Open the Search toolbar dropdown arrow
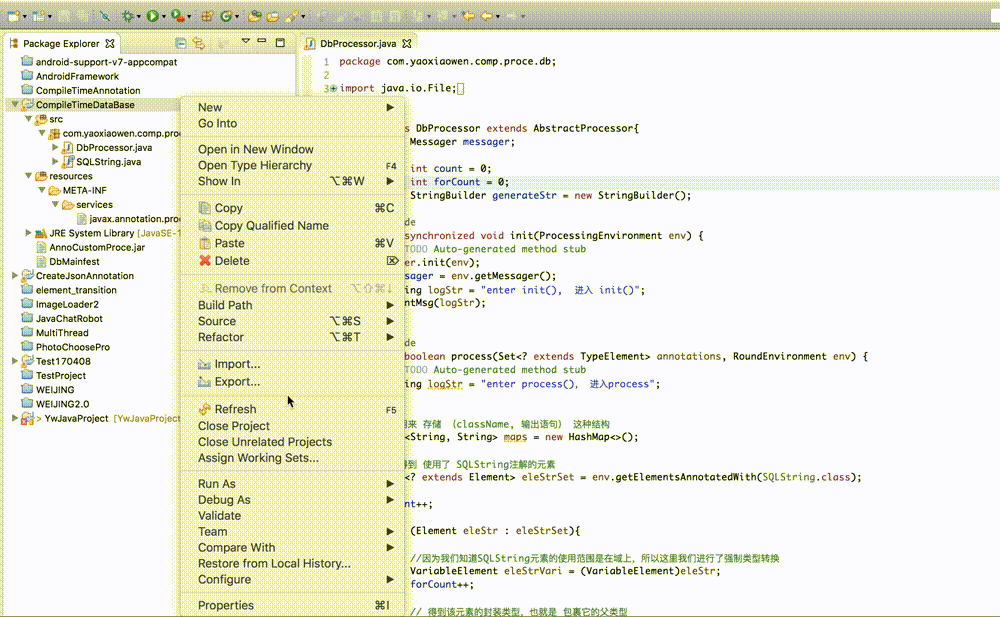This screenshot has height=617, width=1000. coord(303,17)
